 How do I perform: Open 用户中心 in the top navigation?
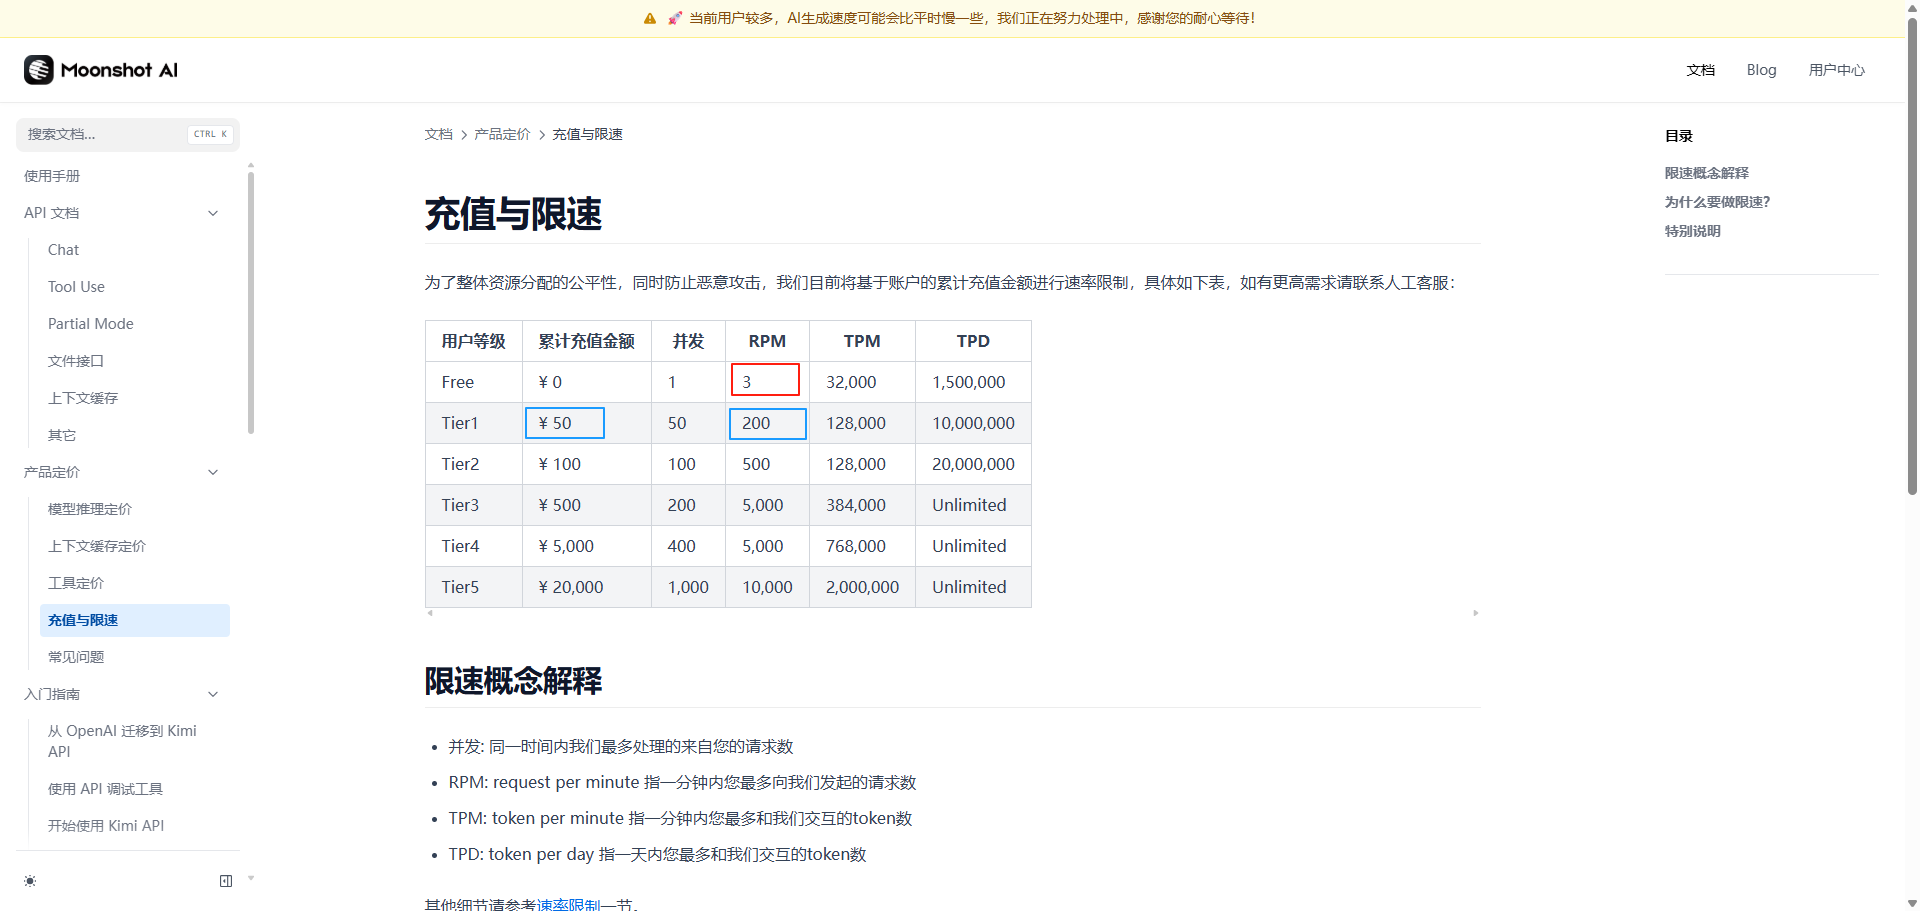click(x=1836, y=70)
